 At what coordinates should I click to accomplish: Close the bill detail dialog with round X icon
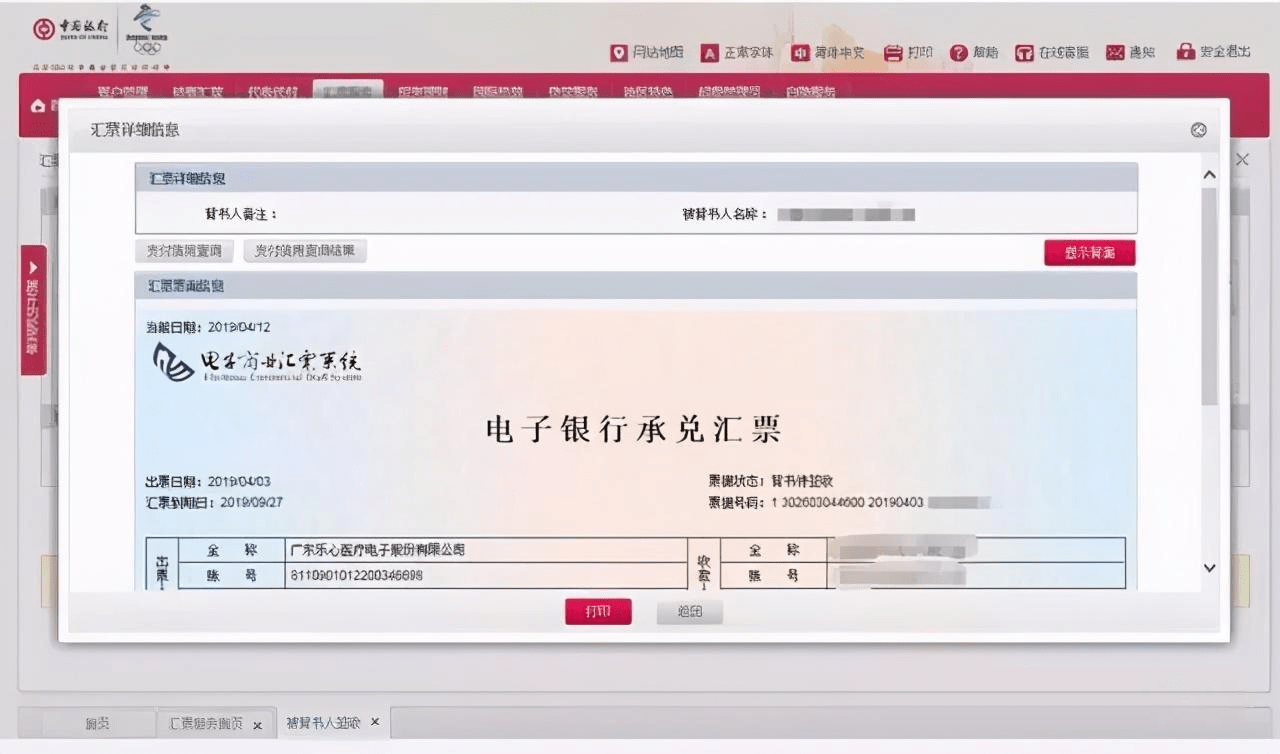click(1199, 130)
